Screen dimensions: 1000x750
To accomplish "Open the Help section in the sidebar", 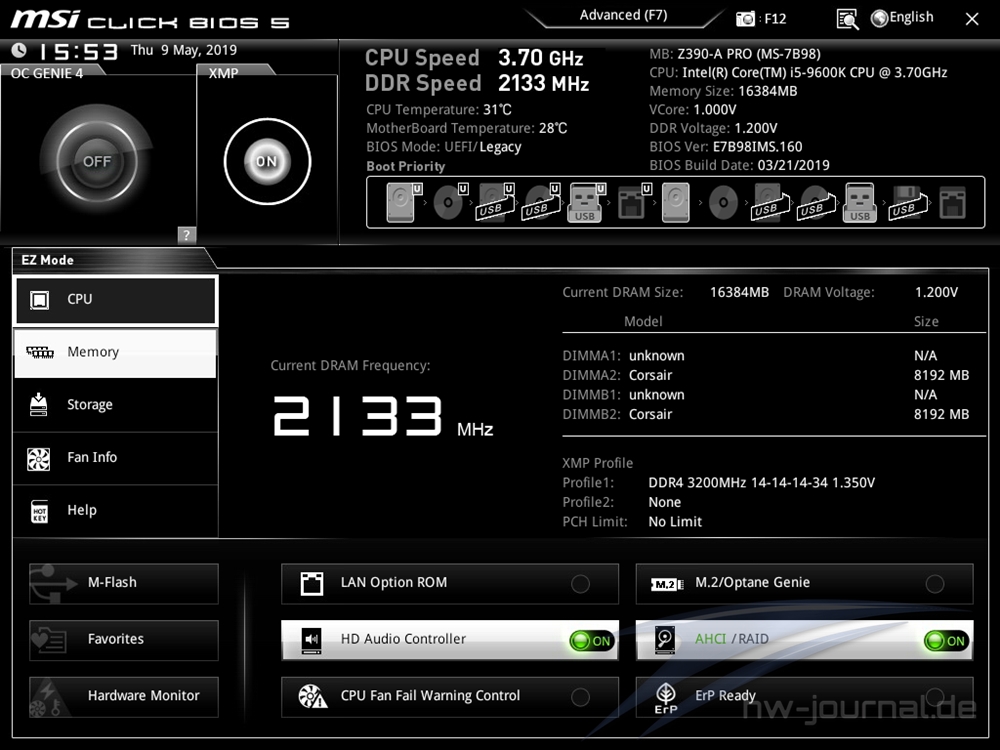I will tap(115, 511).
